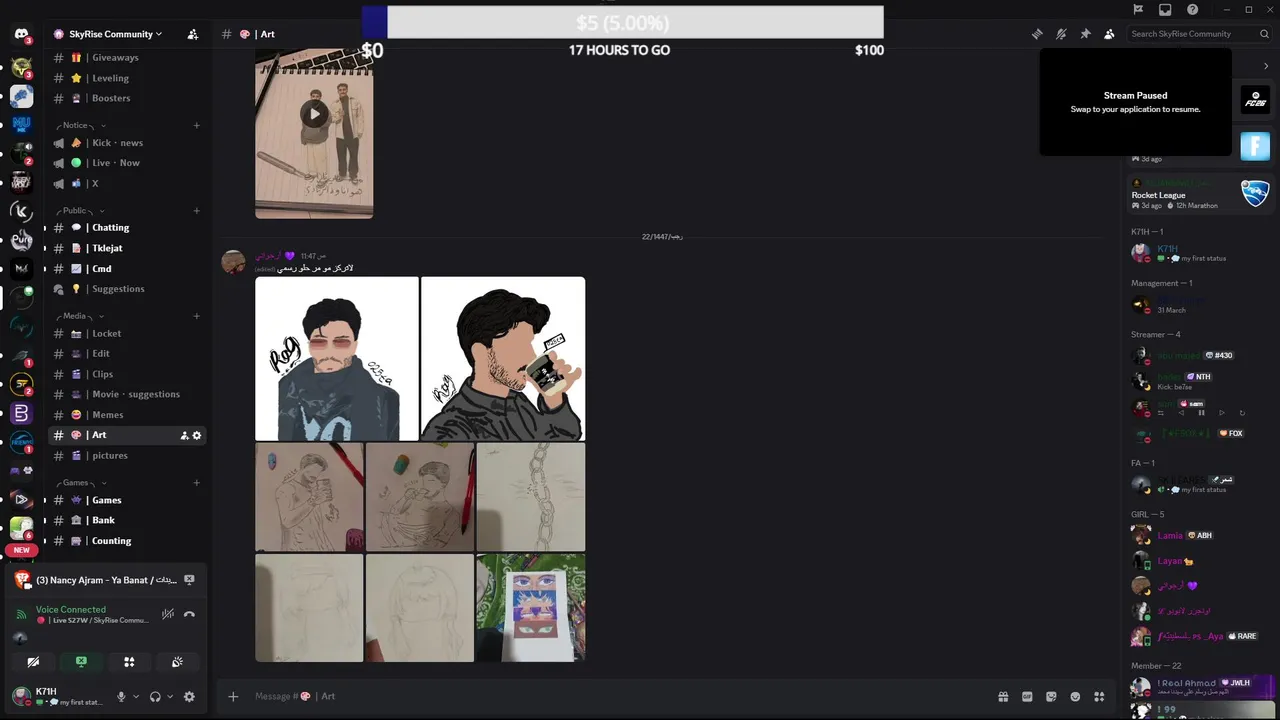Viewport: 1280px width, 720px height.
Task: Open the blue hoodie portrait artwork
Action: click(x=337, y=359)
